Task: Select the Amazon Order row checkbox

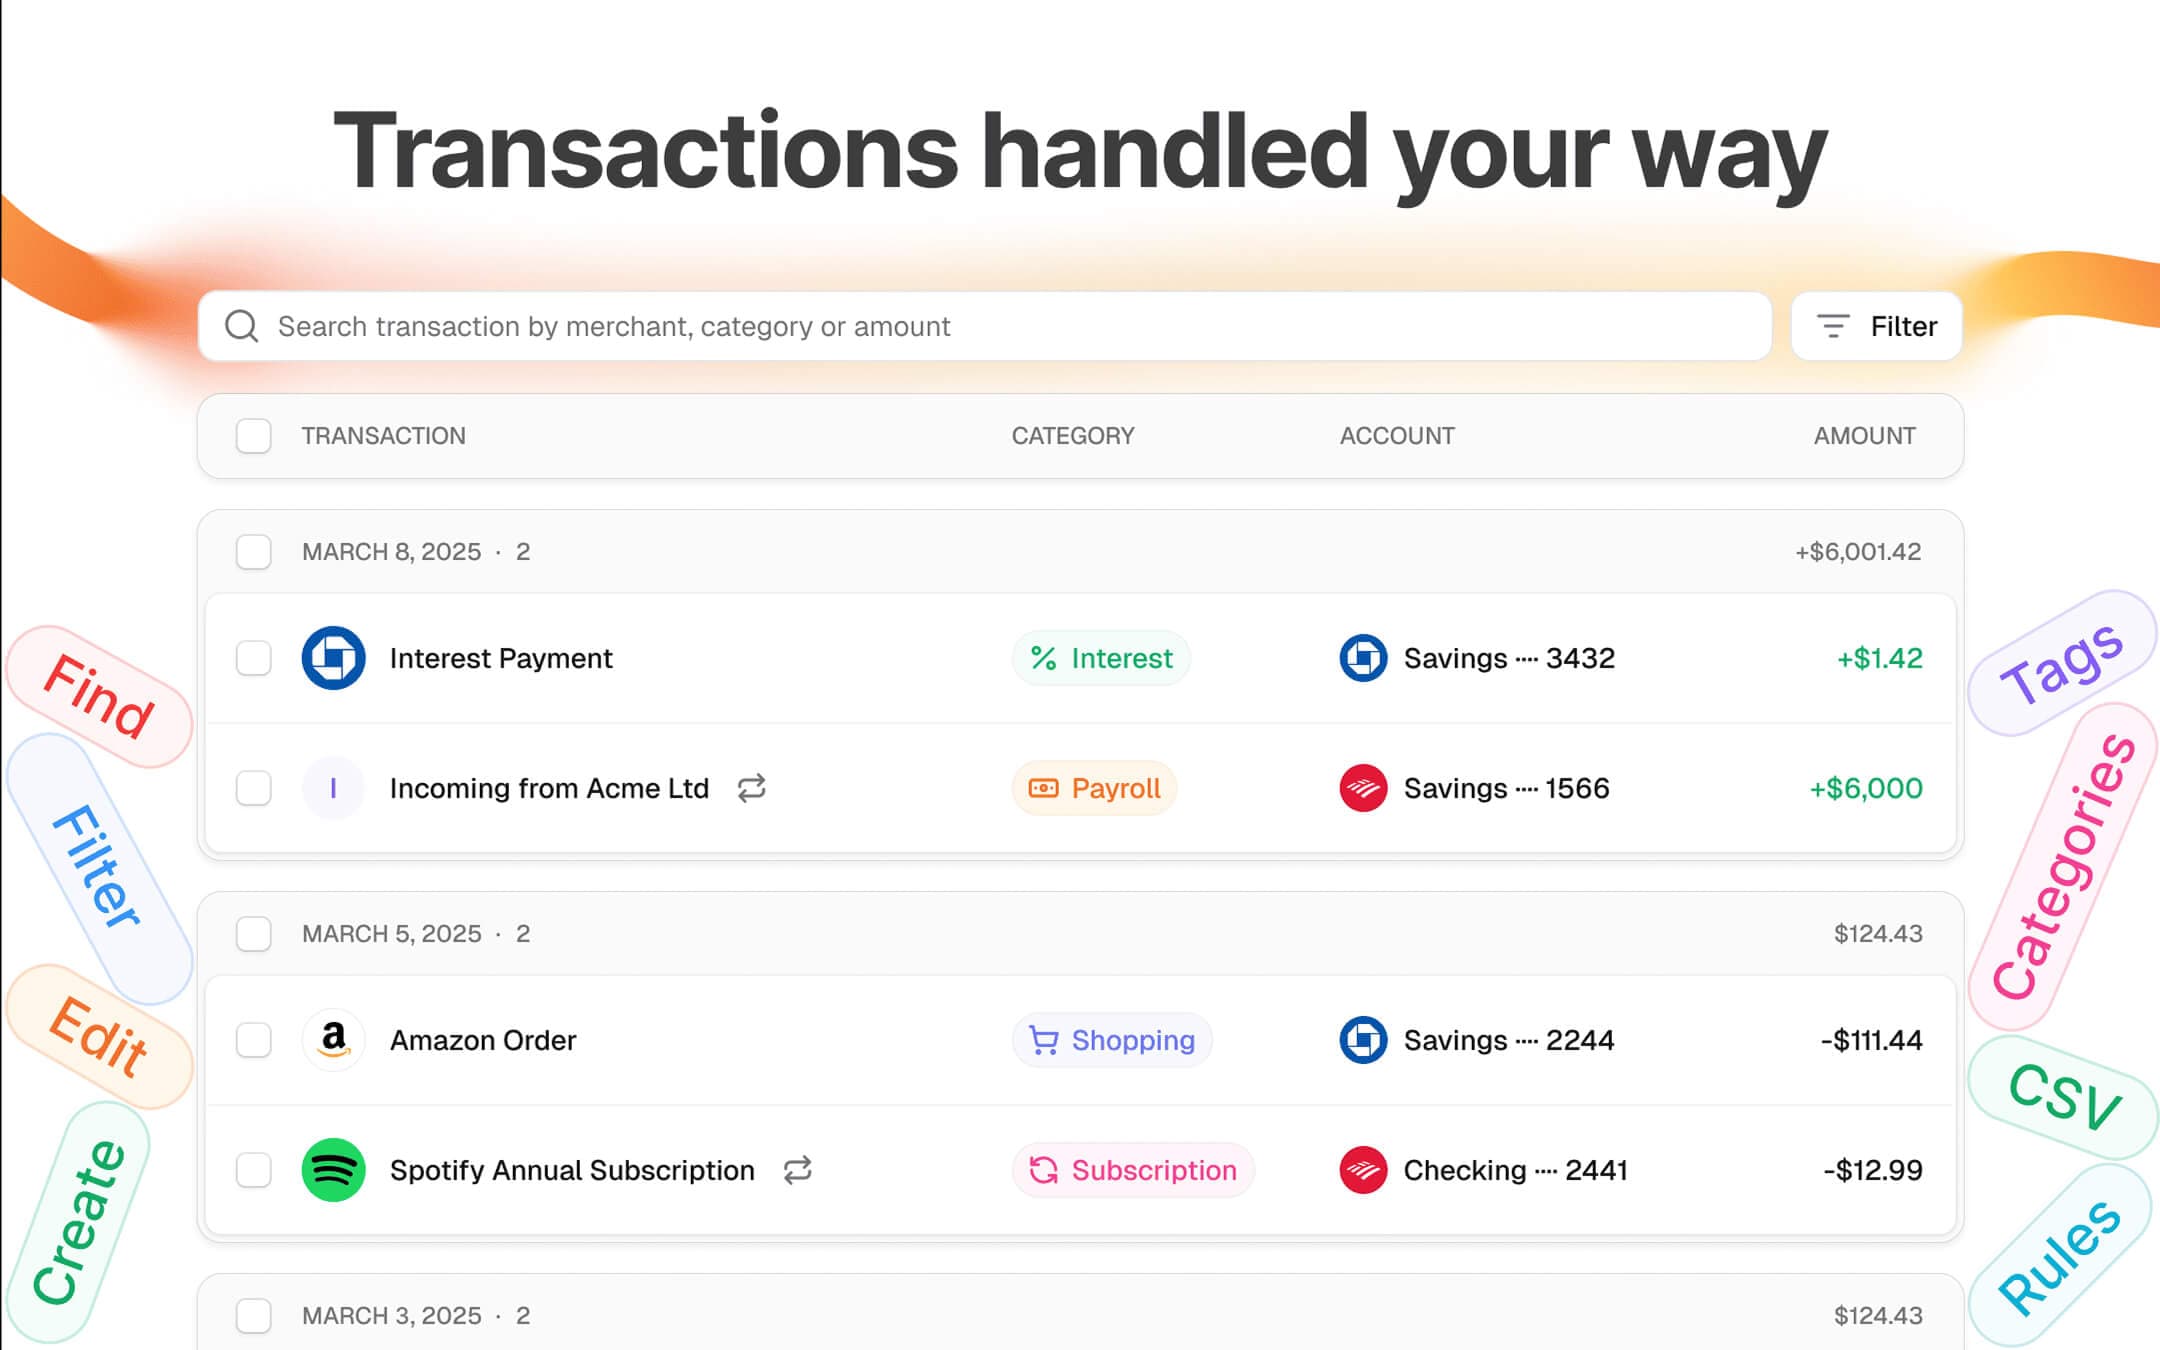Action: 254,1040
